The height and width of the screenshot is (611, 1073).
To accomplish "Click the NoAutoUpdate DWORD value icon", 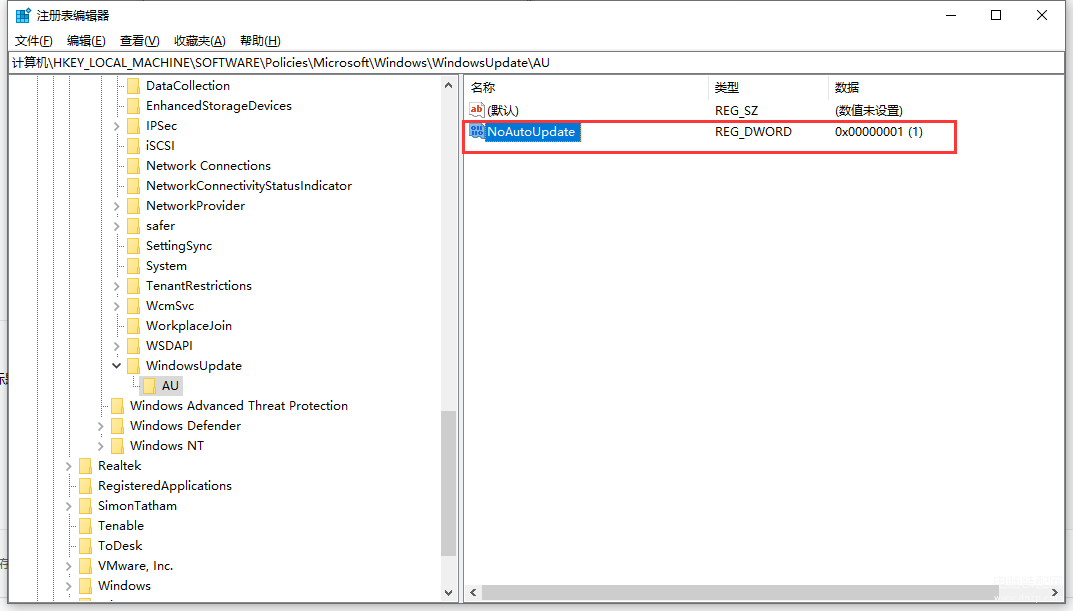I will [x=477, y=131].
